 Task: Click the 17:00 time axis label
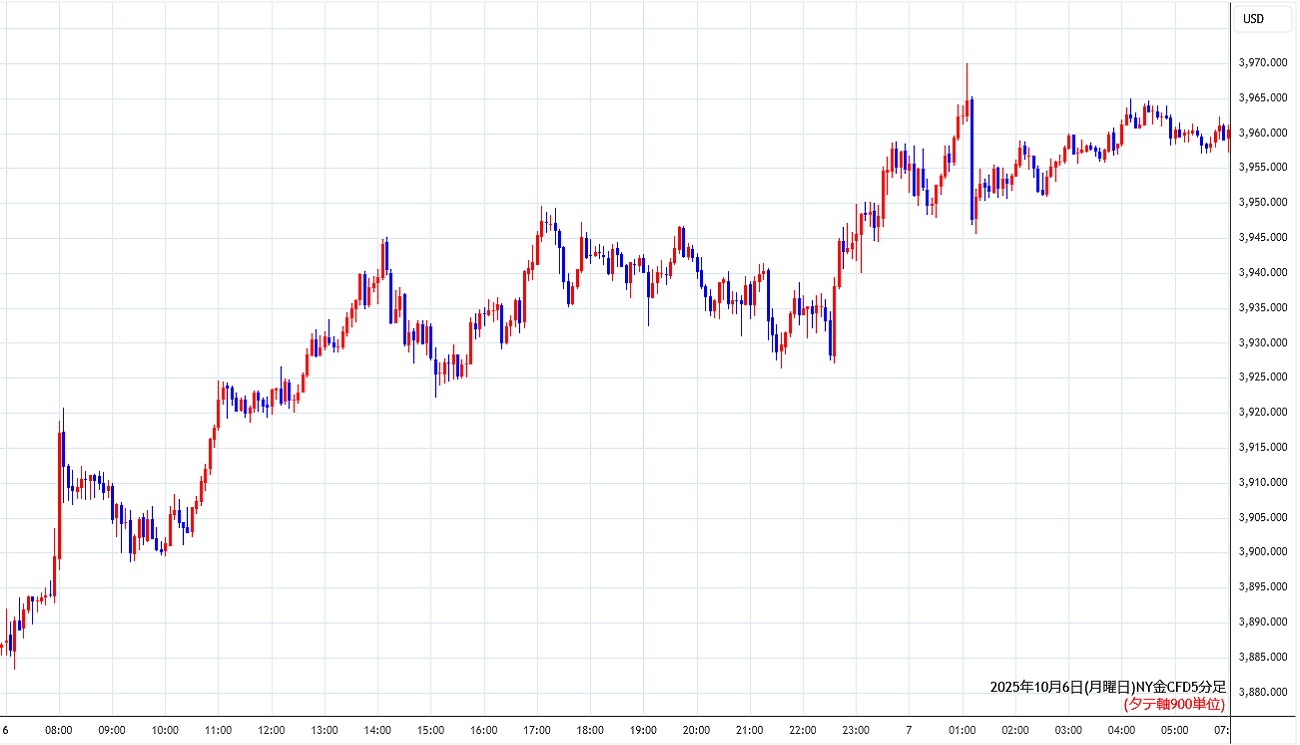point(536,730)
